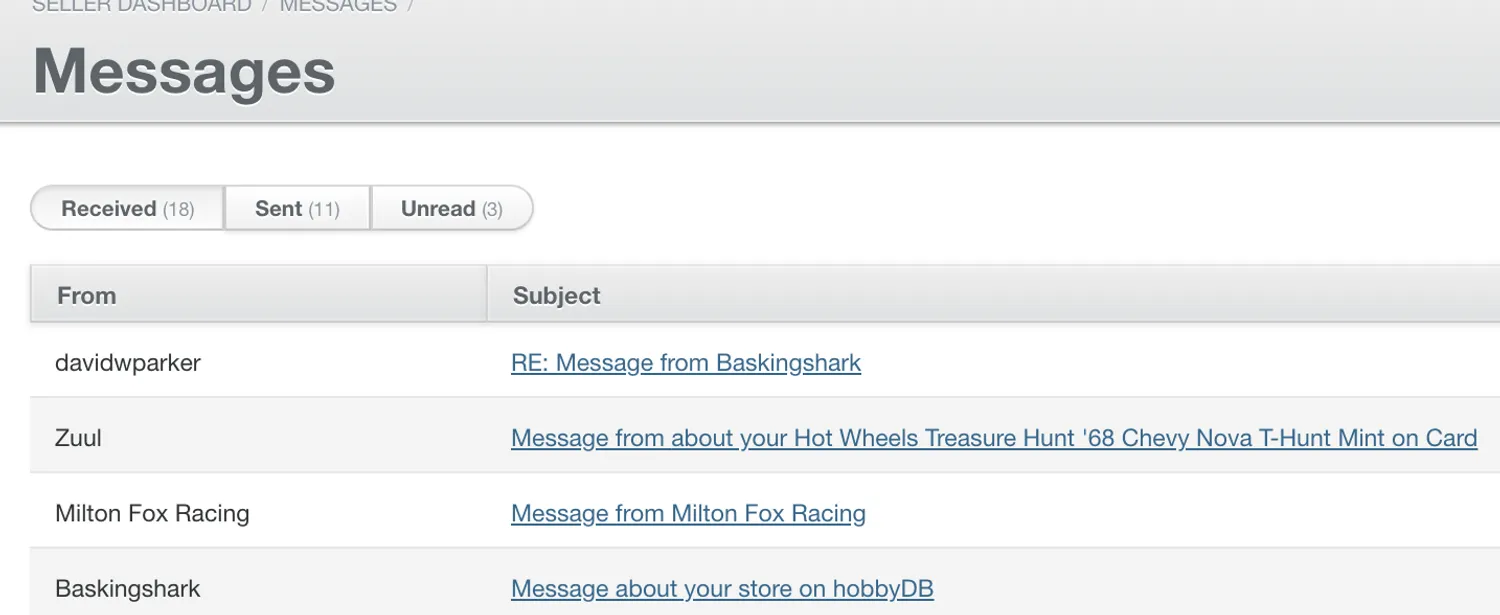This screenshot has width=1500, height=615.
Task: Open the Hot Wheels Treasure Hunt message
Action: coord(993,438)
